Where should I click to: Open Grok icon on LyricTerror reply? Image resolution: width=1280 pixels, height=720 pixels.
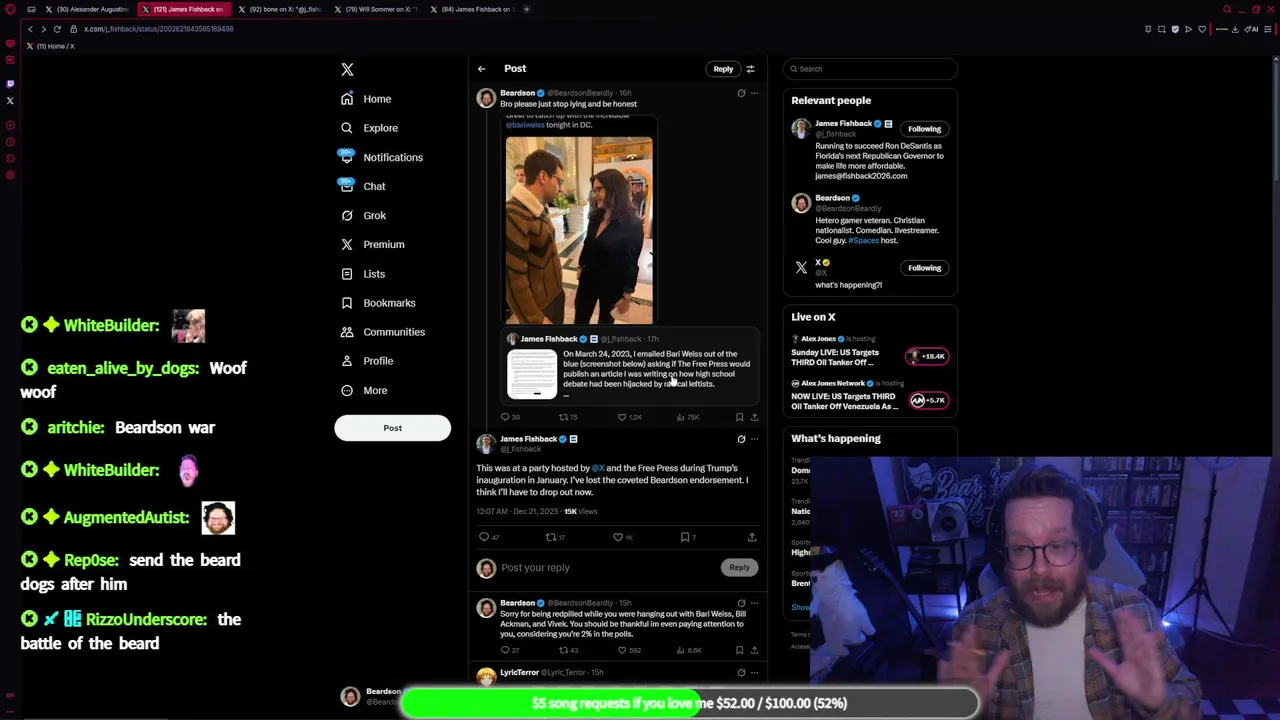point(741,673)
